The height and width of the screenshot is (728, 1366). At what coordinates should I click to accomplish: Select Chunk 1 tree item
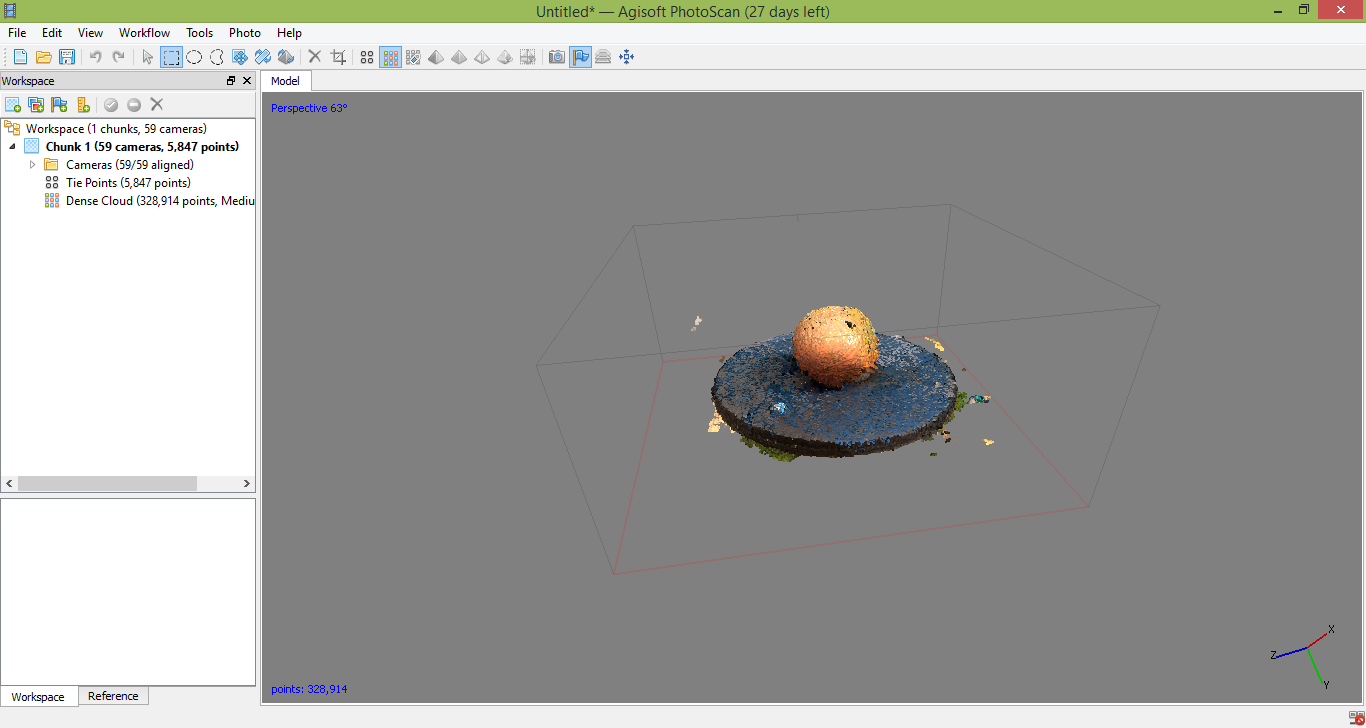(x=142, y=146)
